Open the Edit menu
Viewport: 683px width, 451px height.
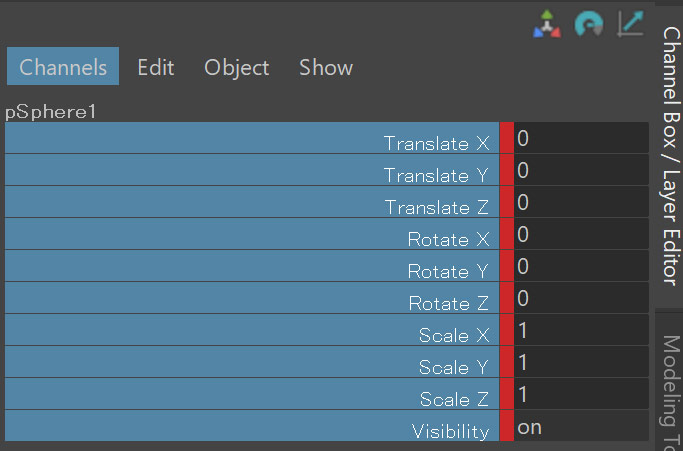point(155,67)
